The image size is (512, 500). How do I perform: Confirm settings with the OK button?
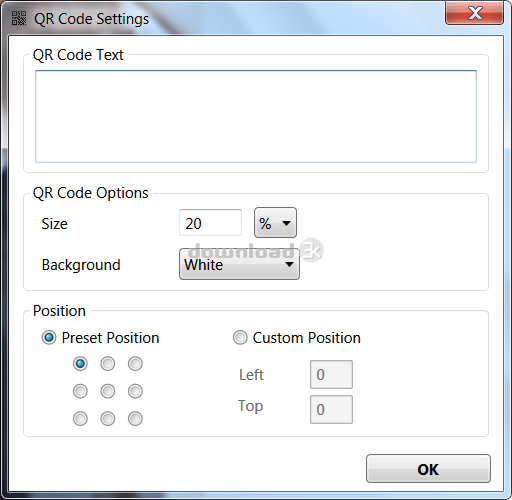coord(428,469)
